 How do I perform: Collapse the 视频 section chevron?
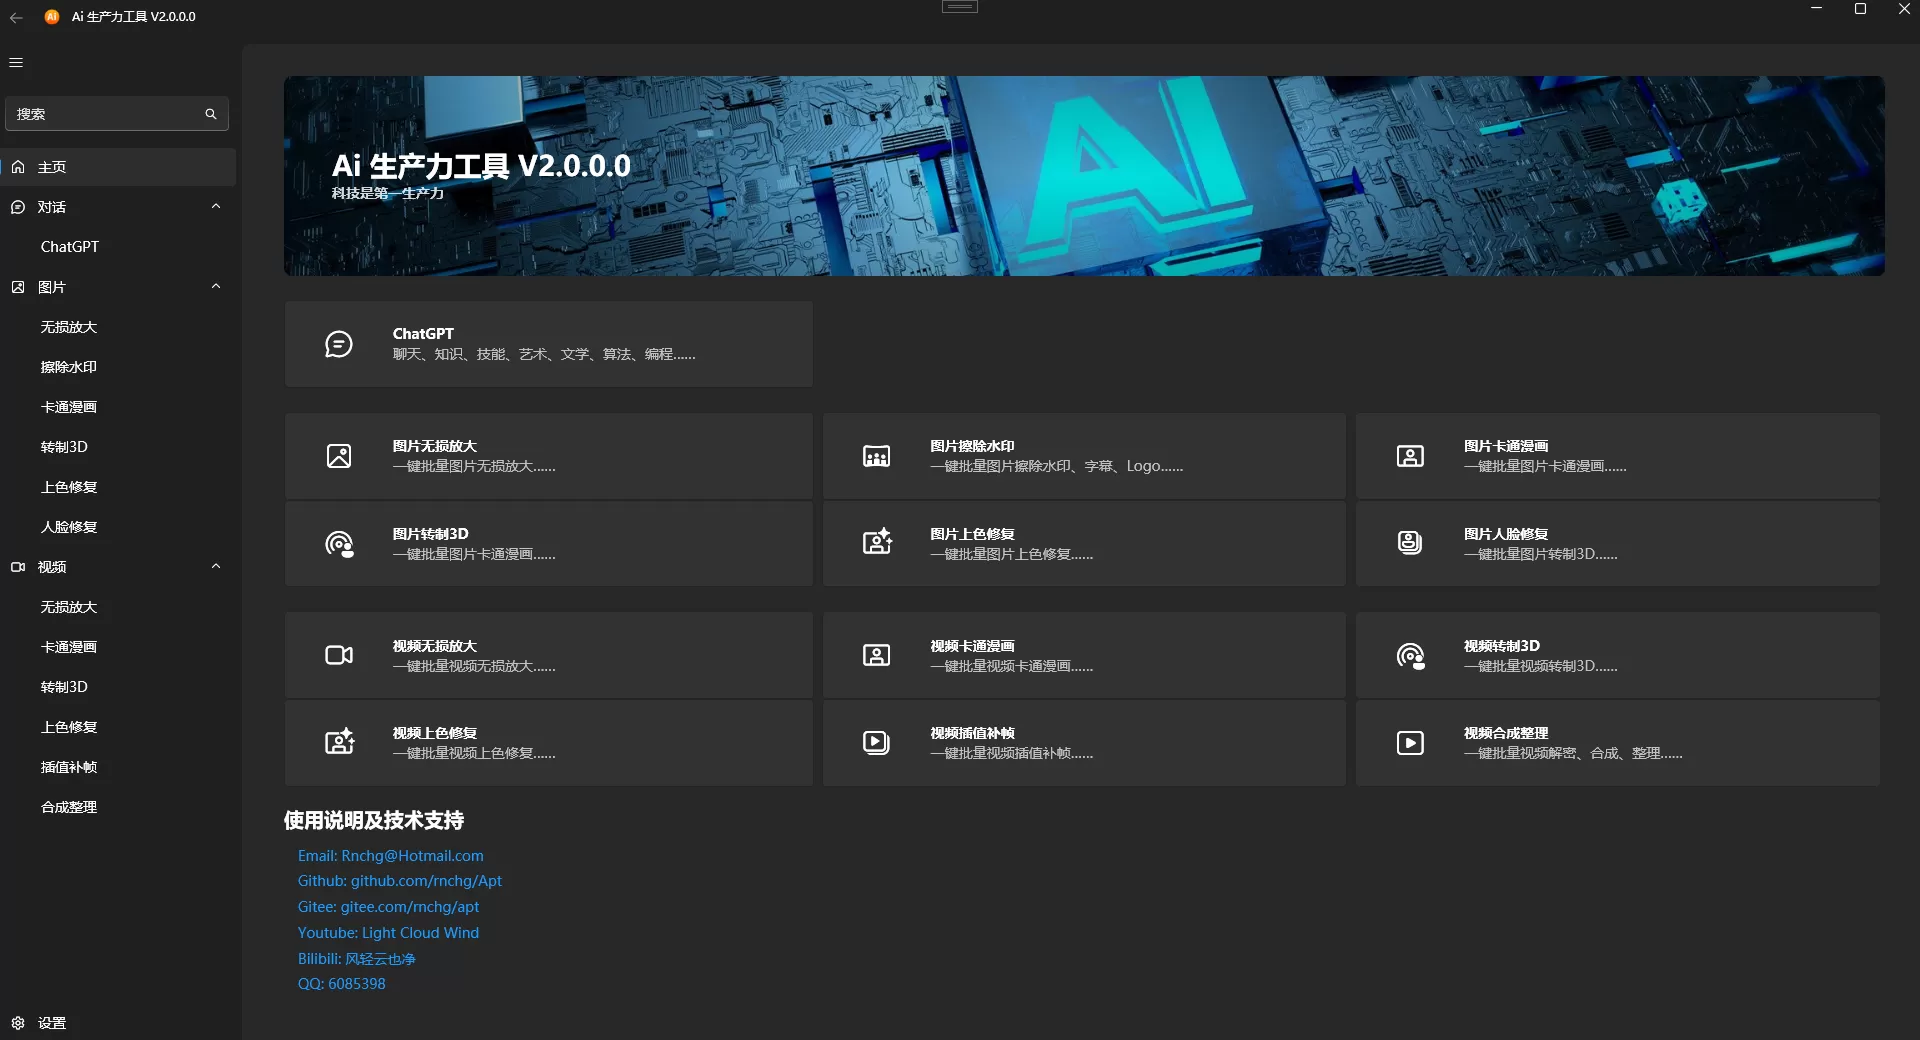216,566
